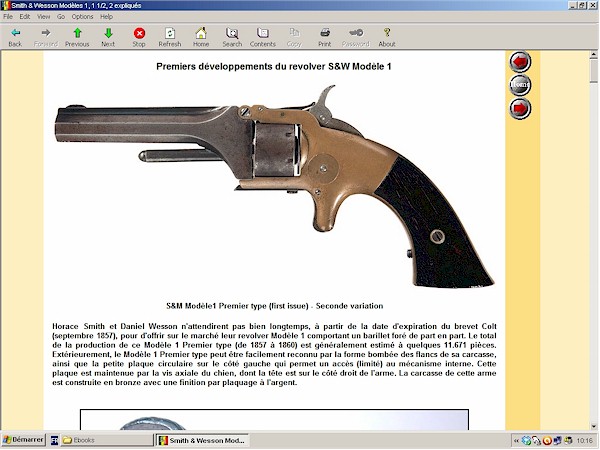
Task: Open the Edit menu
Action: tap(25, 16)
